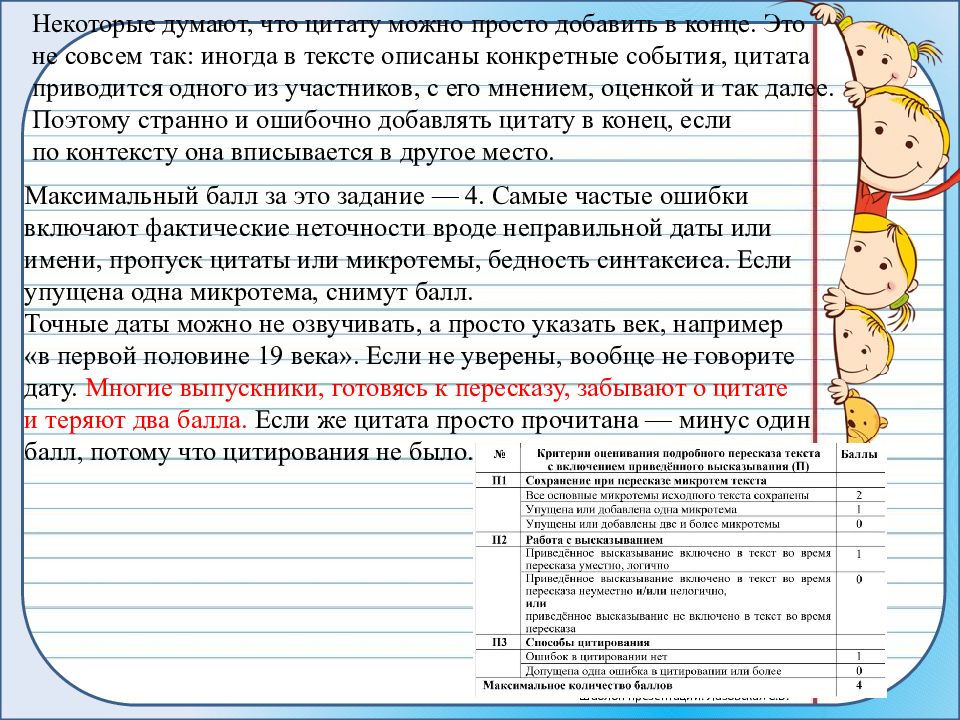
Task: Select the line "упущена одна микротема, снимут балл."
Action: click(x=249, y=293)
